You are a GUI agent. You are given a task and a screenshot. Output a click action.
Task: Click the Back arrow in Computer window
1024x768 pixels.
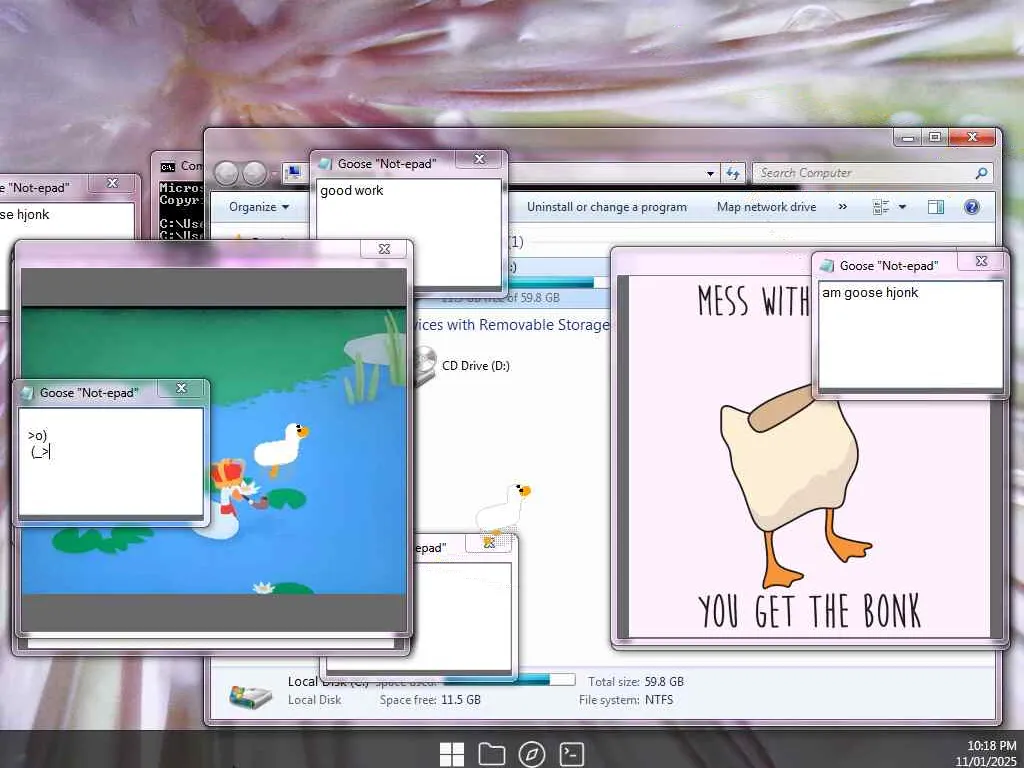tap(227, 173)
